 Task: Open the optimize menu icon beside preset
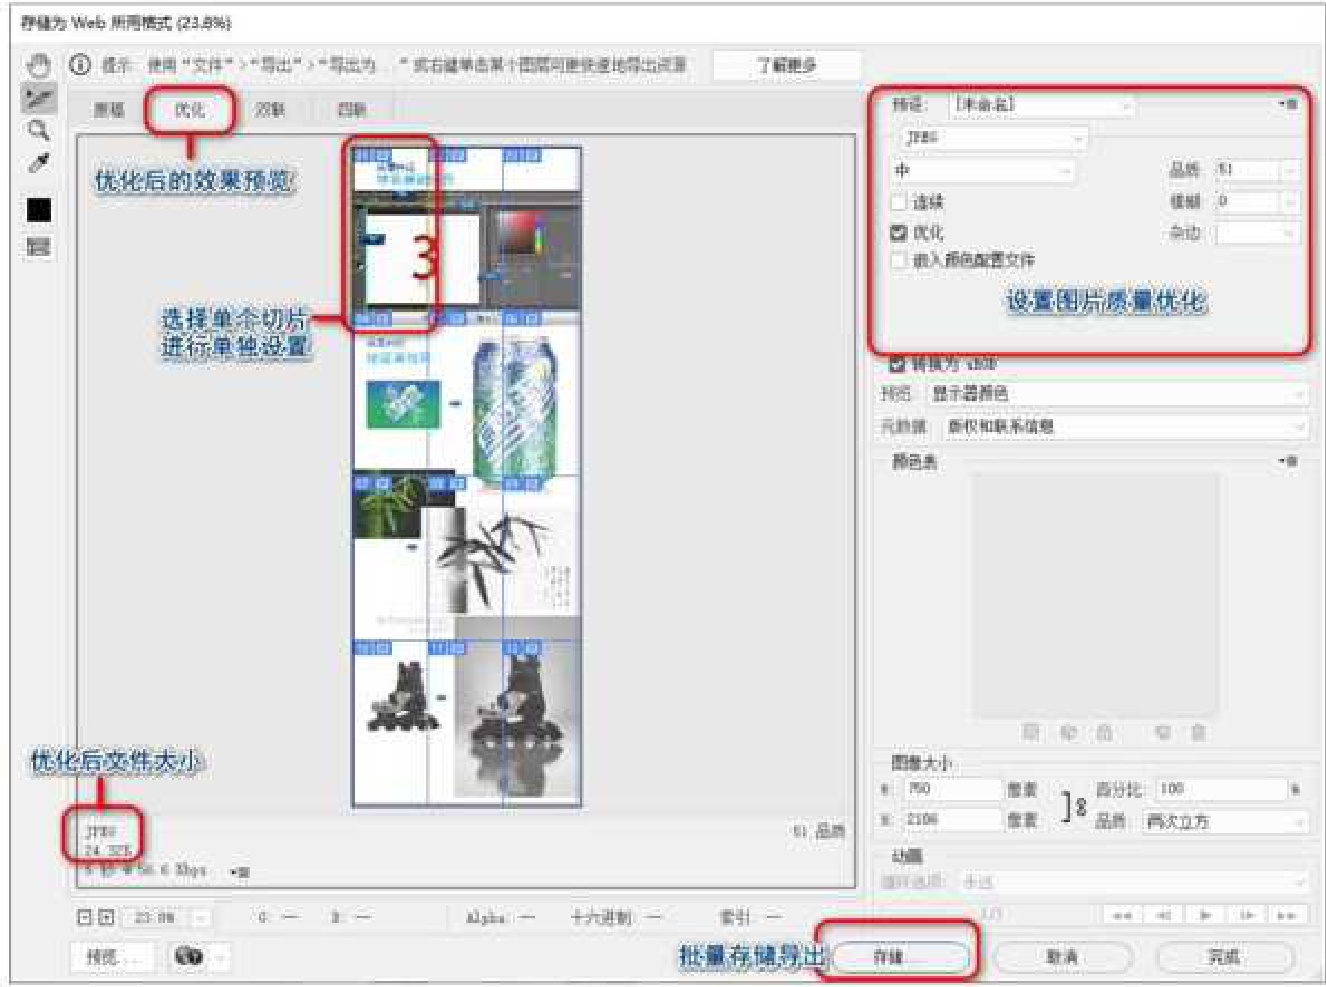click(x=1288, y=104)
